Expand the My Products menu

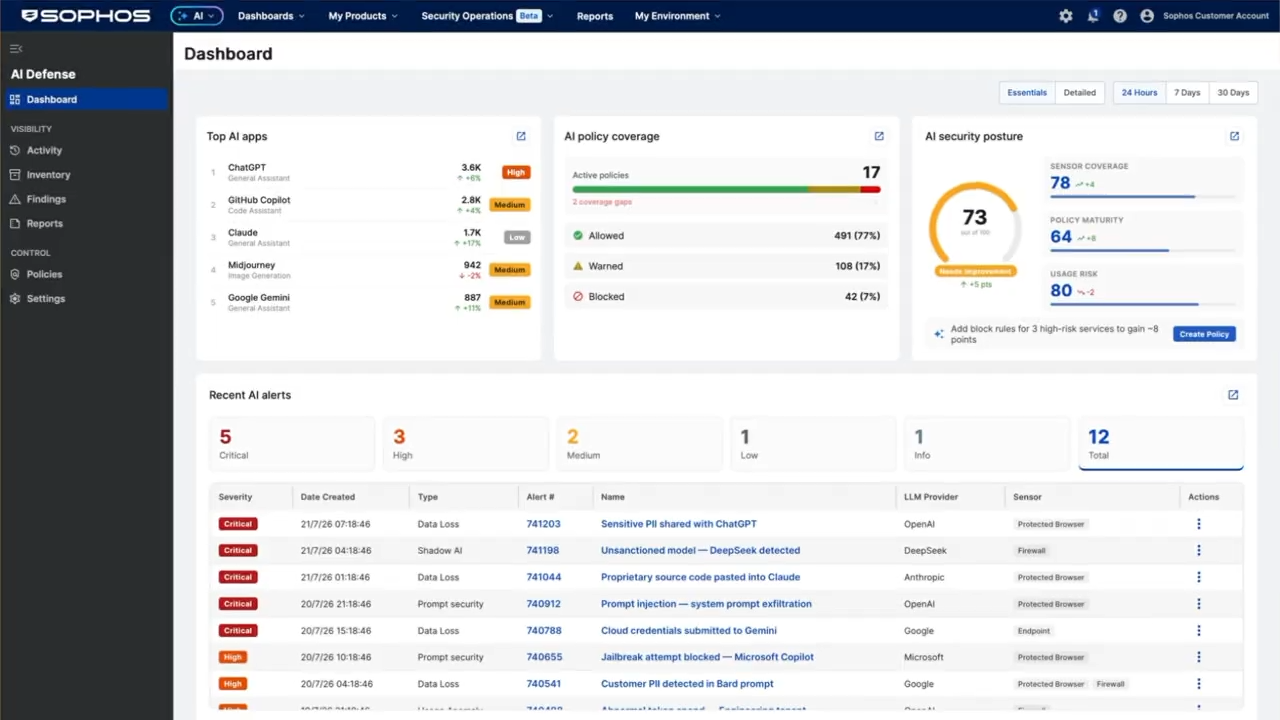tap(363, 16)
